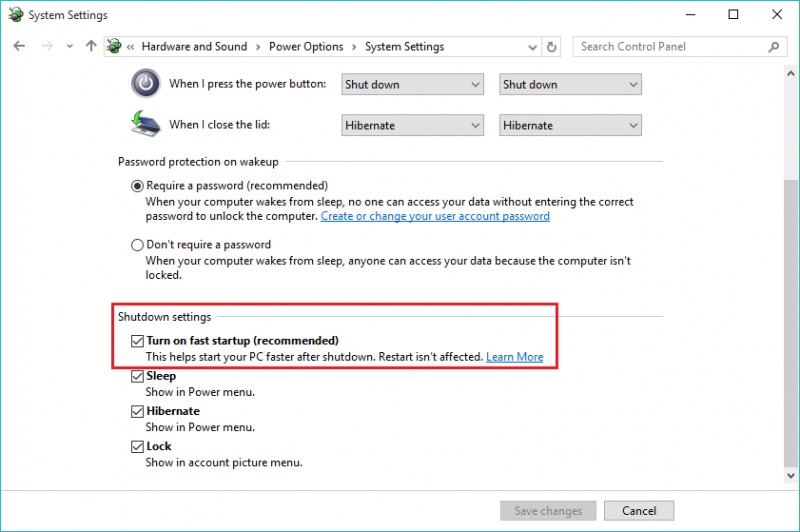Select Don't require a password option

137,245
